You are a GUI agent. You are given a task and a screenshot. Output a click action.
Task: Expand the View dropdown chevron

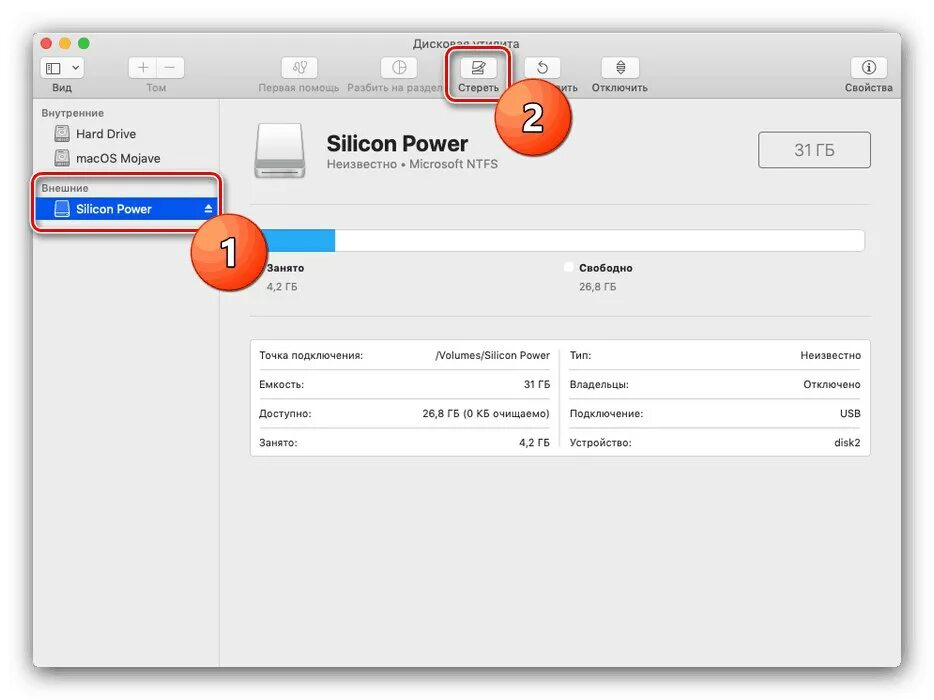[76, 68]
